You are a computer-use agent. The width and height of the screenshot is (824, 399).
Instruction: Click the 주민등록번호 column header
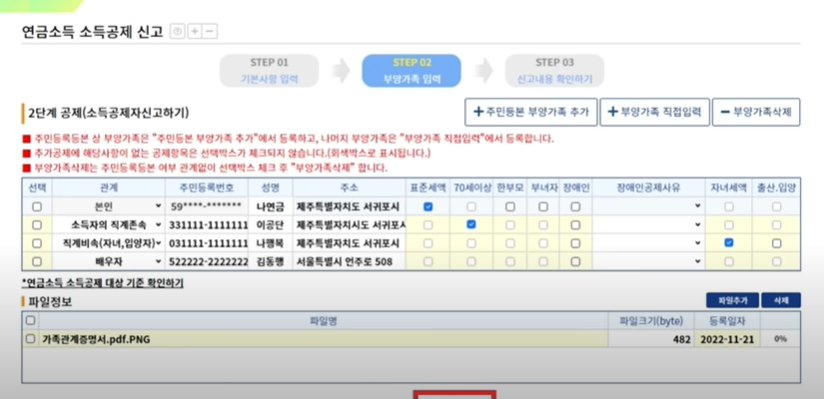click(207, 188)
